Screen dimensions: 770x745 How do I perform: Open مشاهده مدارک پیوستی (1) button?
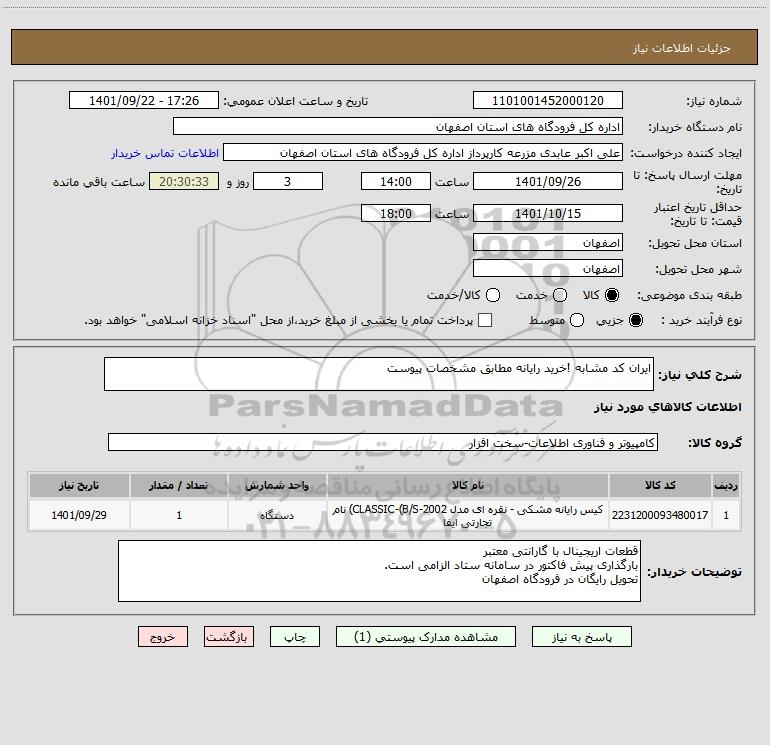pyautogui.click(x=426, y=636)
